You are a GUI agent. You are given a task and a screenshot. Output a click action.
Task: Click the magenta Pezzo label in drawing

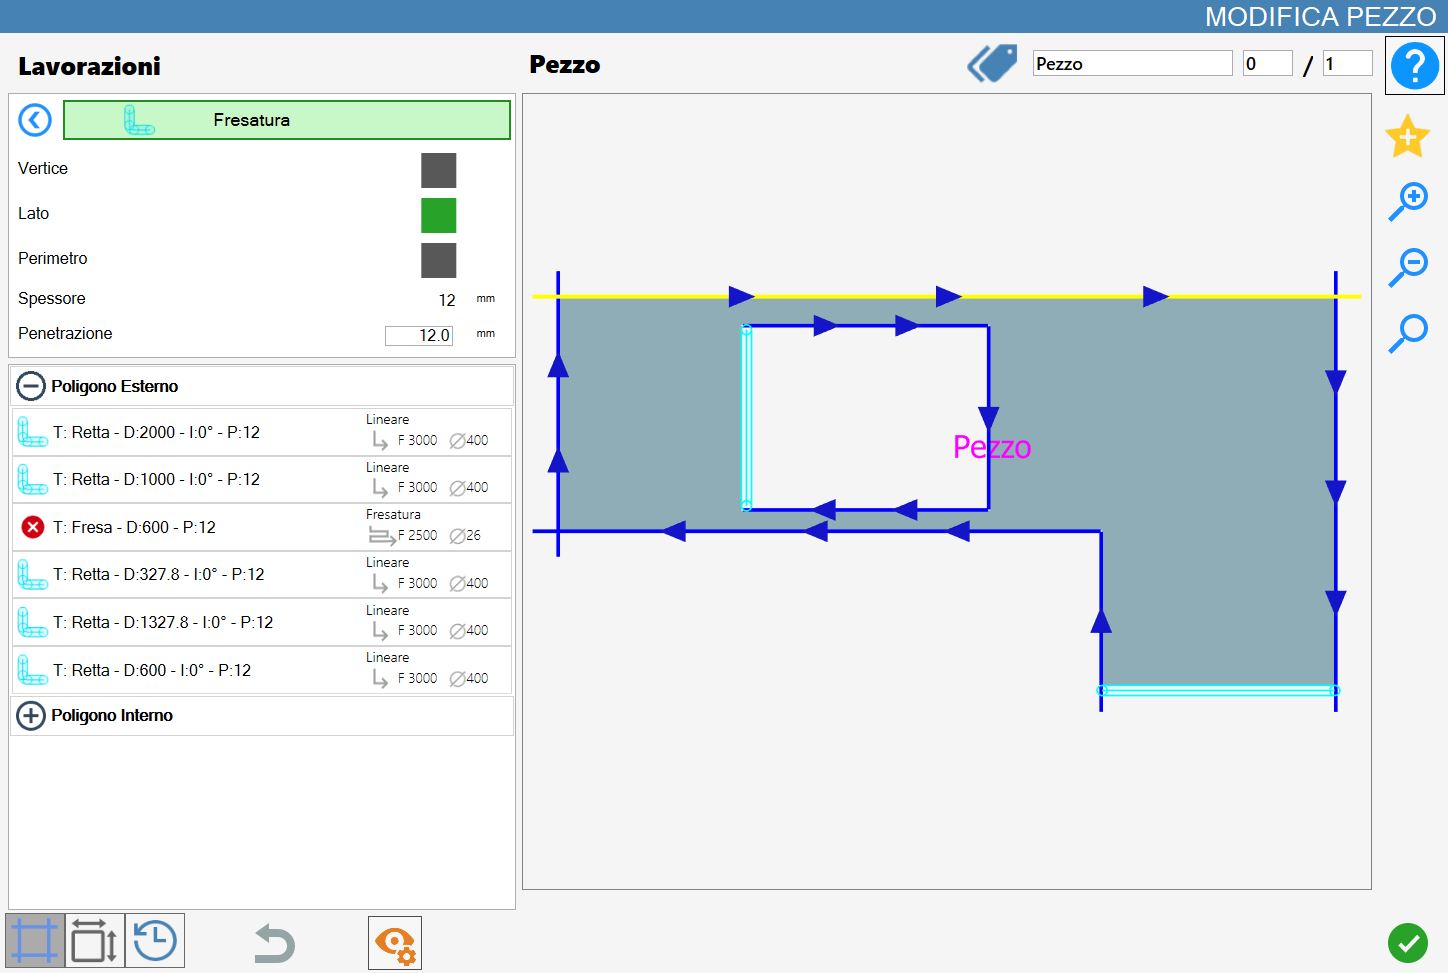(992, 447)
